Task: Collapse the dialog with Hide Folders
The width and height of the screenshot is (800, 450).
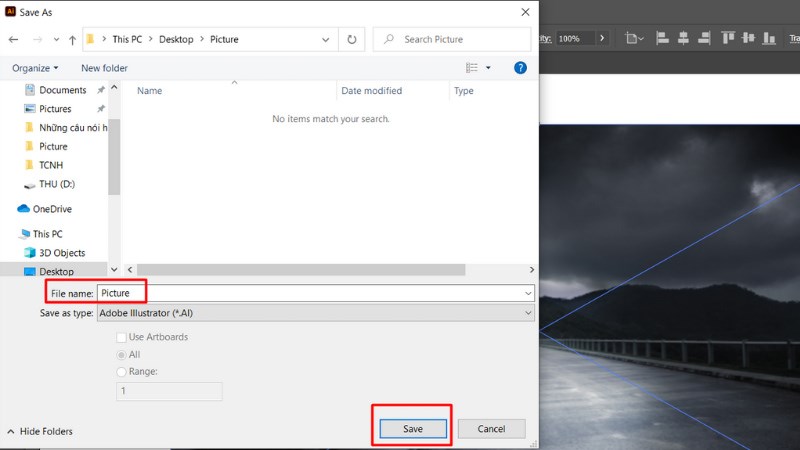Action: 40,431
